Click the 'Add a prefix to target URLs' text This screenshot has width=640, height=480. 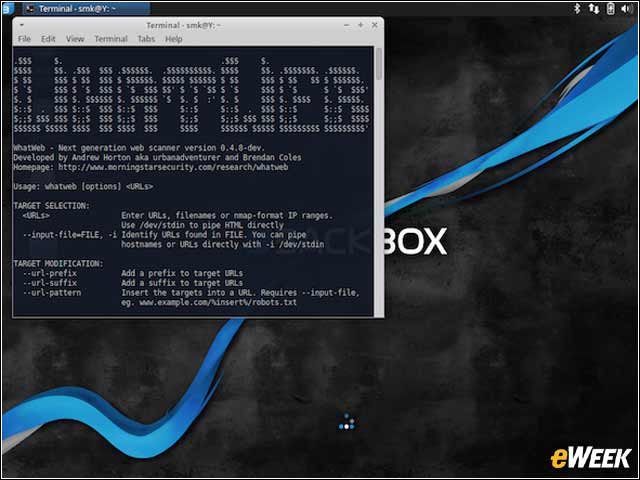pos(182,273)
